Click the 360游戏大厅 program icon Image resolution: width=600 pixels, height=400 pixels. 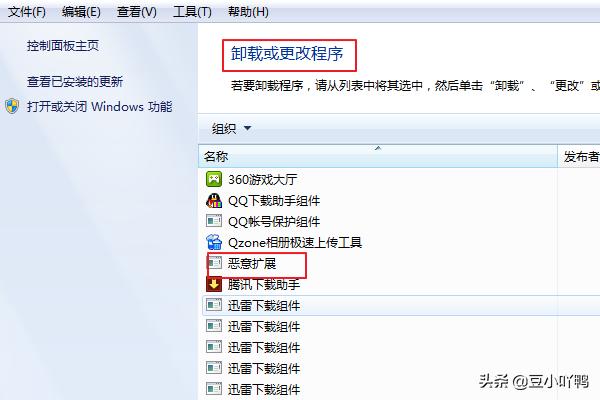tap(214, 179)
